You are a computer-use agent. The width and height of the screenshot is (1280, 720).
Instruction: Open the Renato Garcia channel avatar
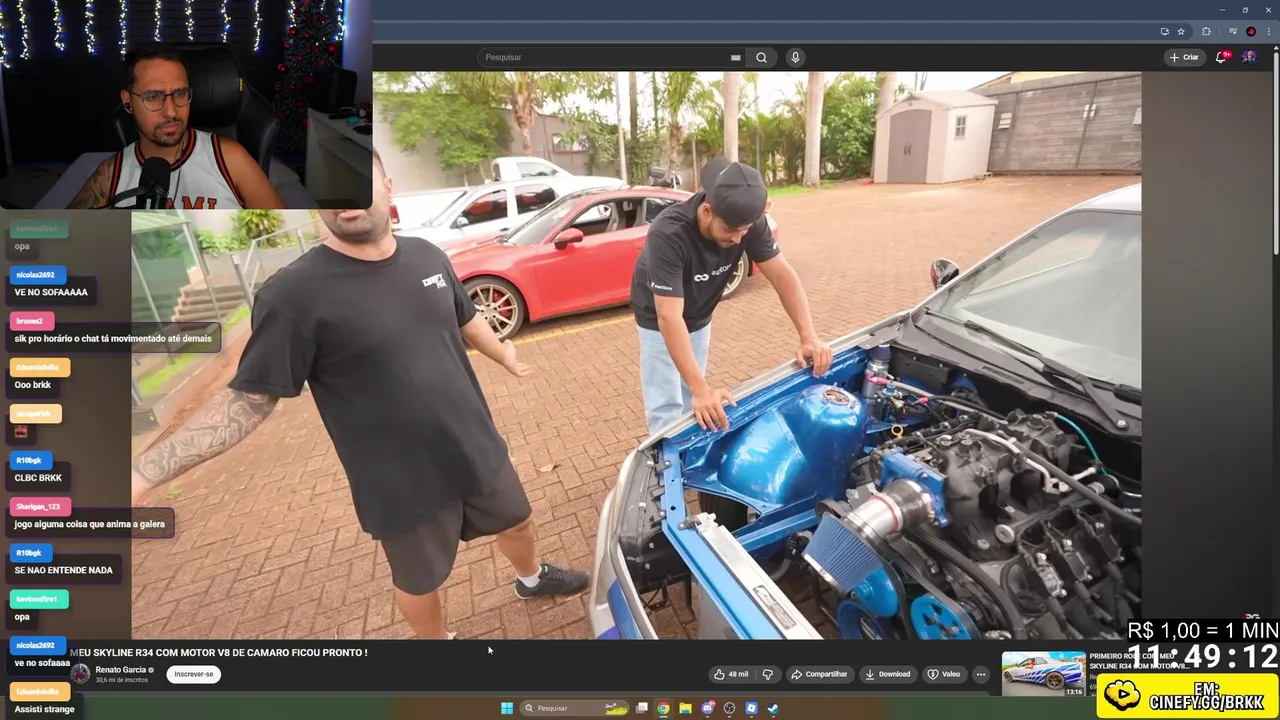(80, 674)
